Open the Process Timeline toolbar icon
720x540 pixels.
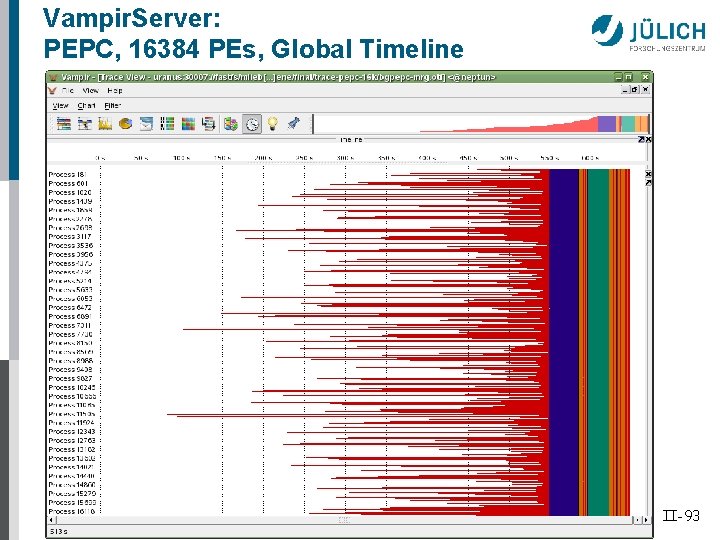click(84, 124)
